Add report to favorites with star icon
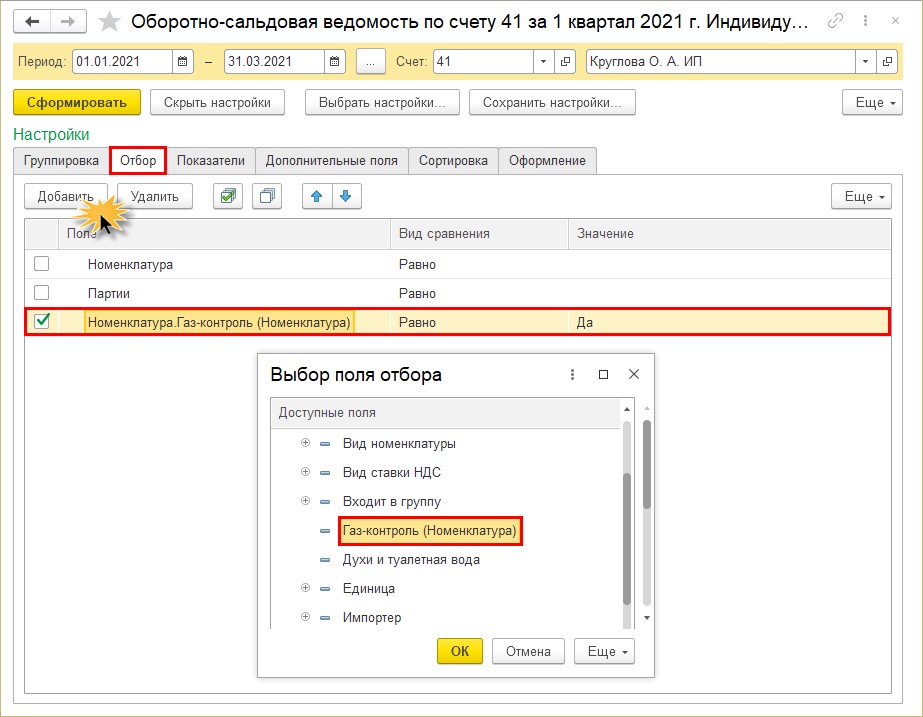 coord(110,21)
